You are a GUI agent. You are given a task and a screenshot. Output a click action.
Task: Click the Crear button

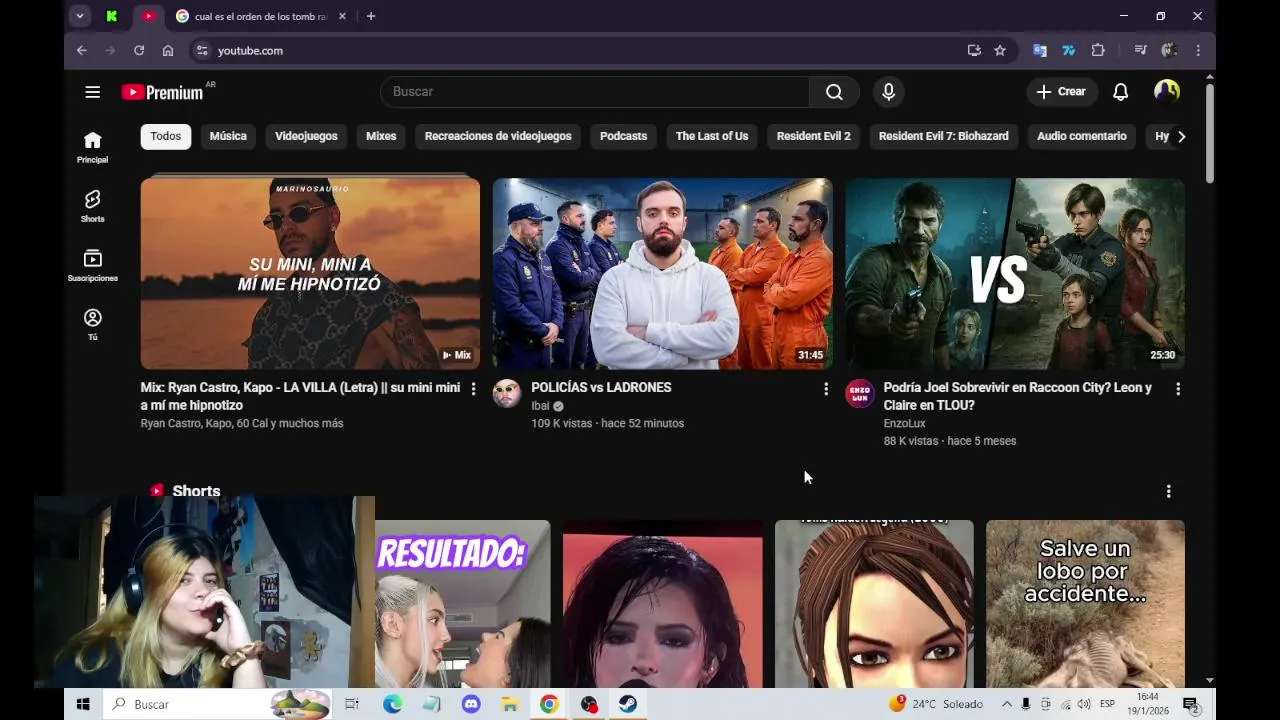(x=1062, y=92)
